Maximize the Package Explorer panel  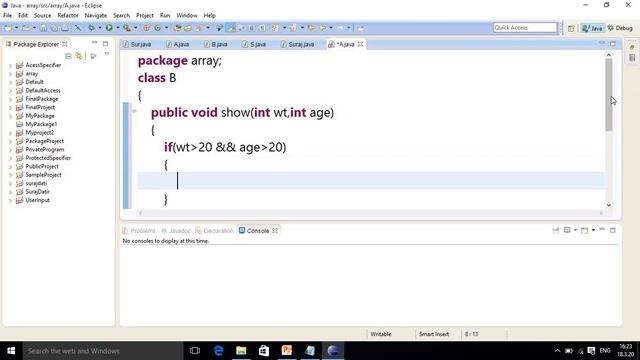(105, 43)
